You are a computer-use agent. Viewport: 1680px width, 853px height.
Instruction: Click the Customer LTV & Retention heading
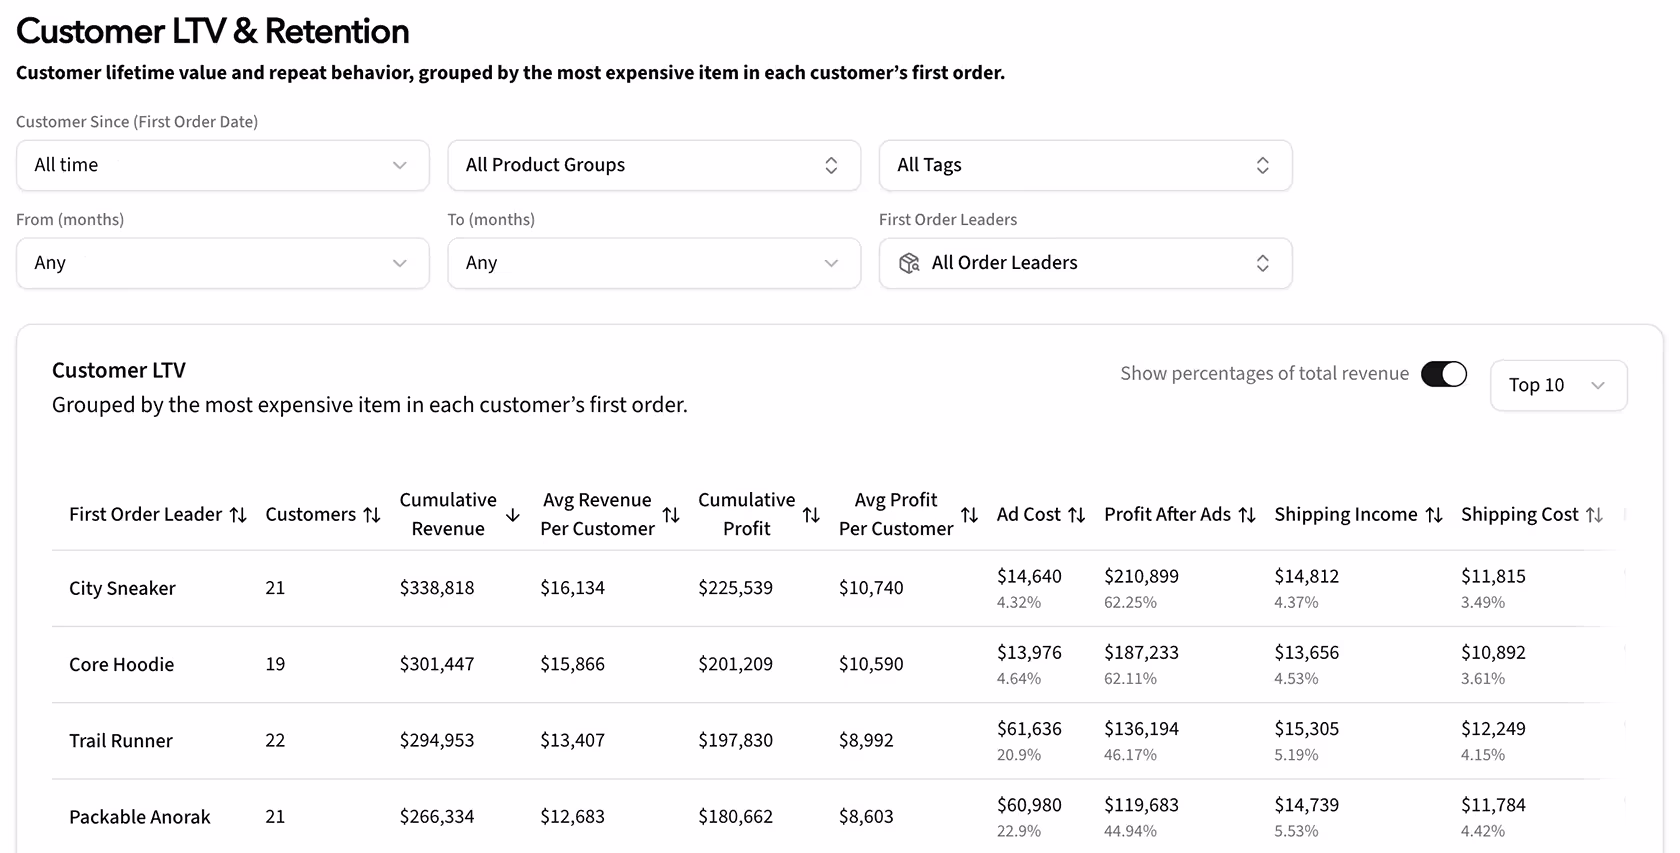coord(213,31)
